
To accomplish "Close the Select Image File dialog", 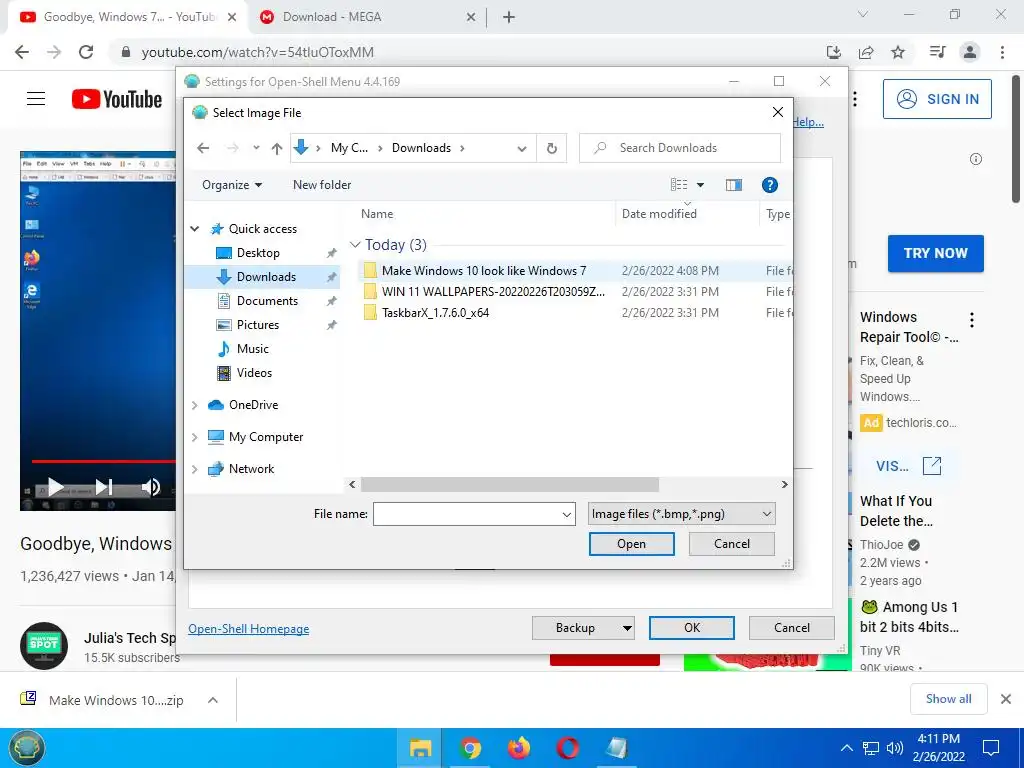I will click(778, 112).
